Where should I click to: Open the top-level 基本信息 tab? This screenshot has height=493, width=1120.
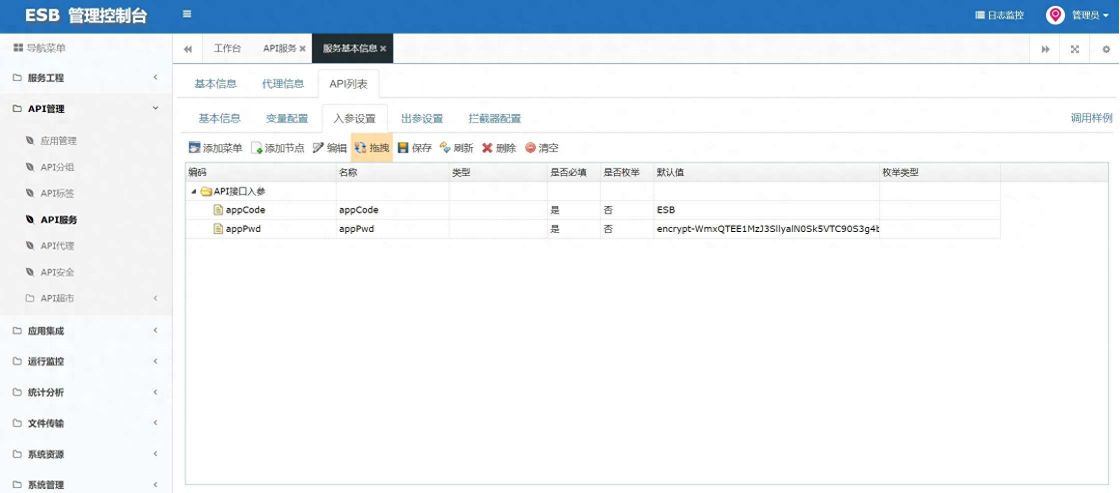click(x=215, y=84)
